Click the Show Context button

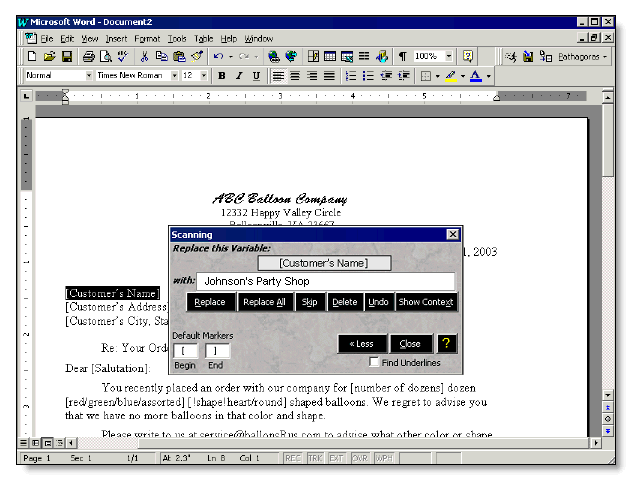425,302
